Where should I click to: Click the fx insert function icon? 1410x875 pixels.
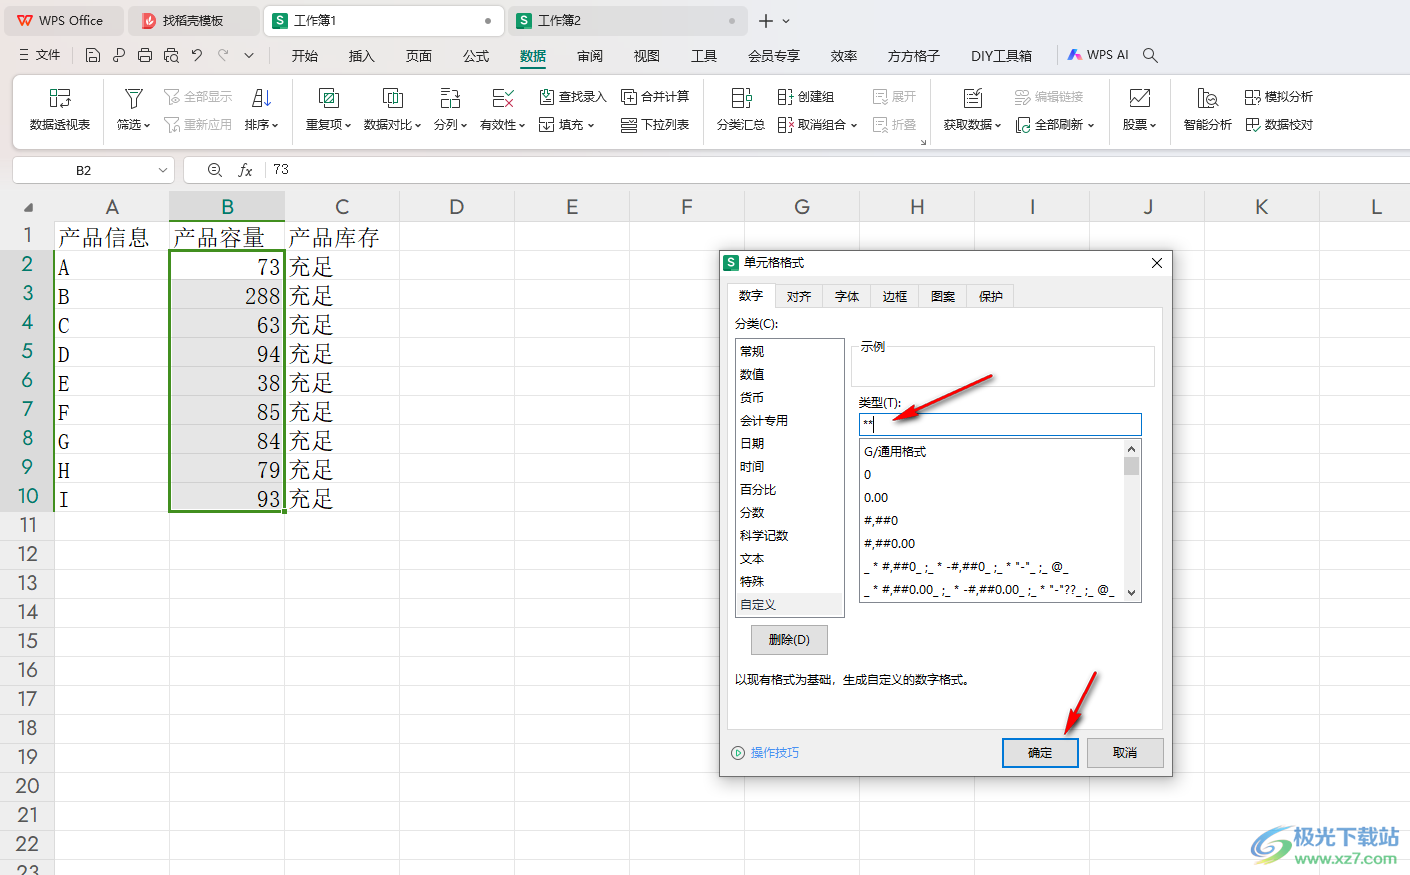click(245, 170)
